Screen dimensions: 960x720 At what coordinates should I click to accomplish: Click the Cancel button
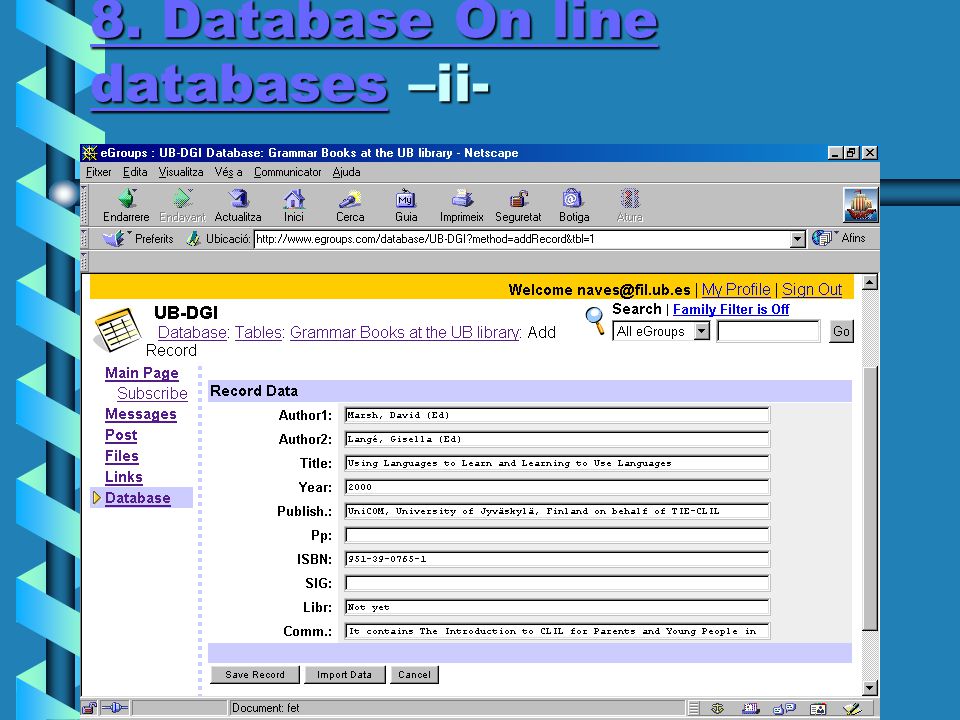[x=414, y=675]
